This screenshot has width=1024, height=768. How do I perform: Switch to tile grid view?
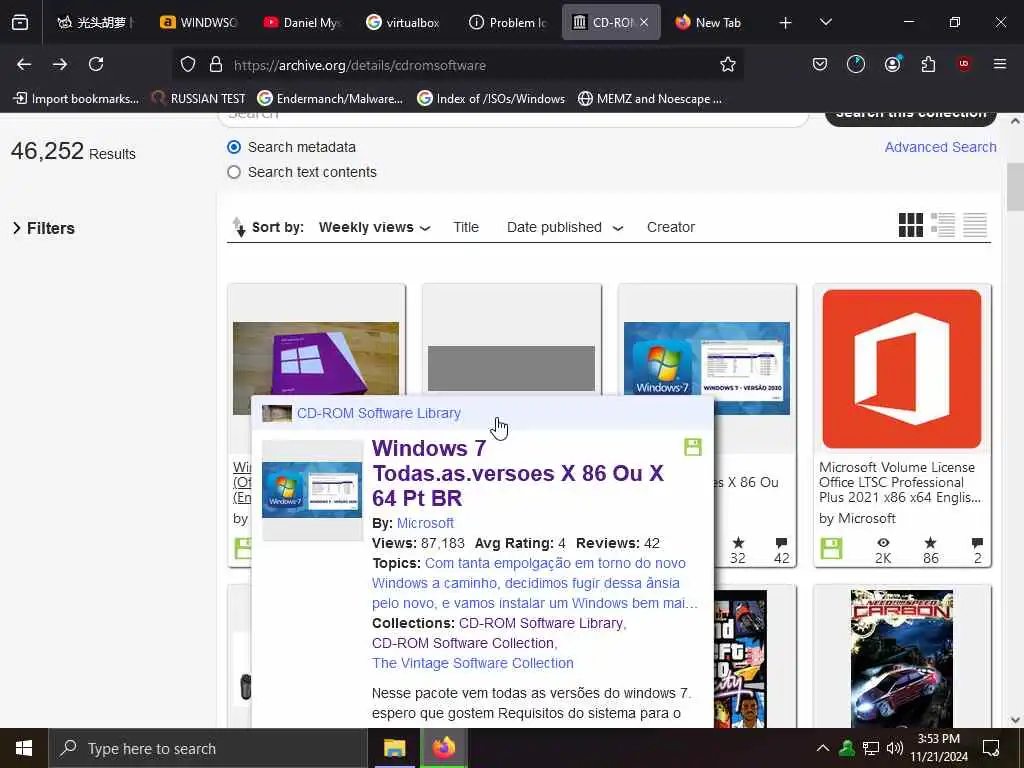tap(911, 225)
